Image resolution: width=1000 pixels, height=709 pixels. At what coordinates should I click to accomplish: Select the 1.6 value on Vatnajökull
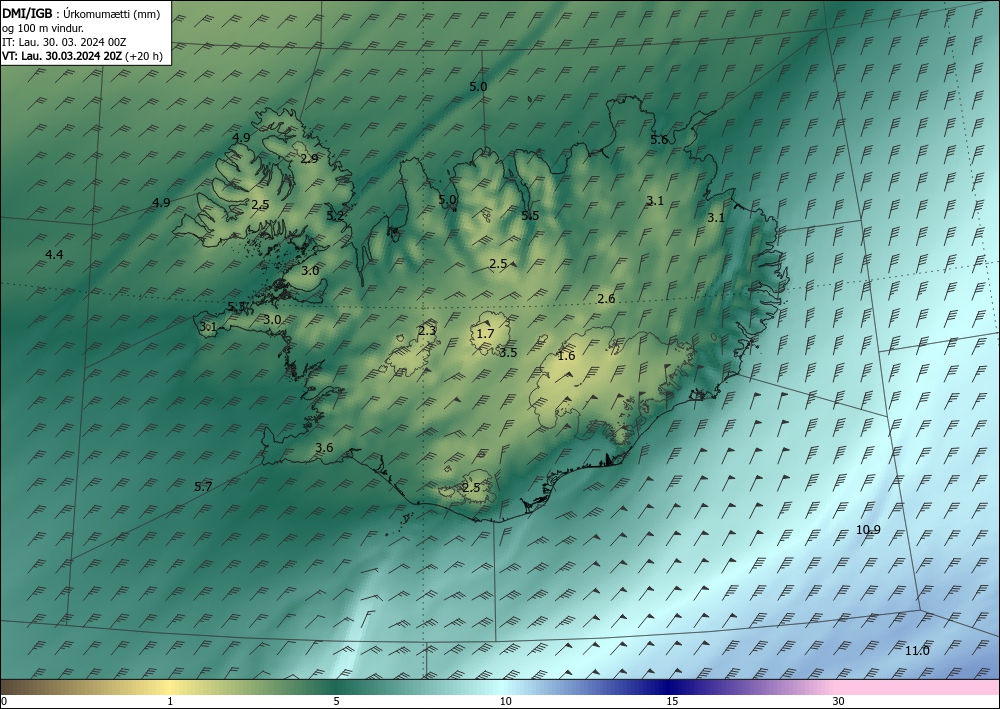click(x=566, y=356)
